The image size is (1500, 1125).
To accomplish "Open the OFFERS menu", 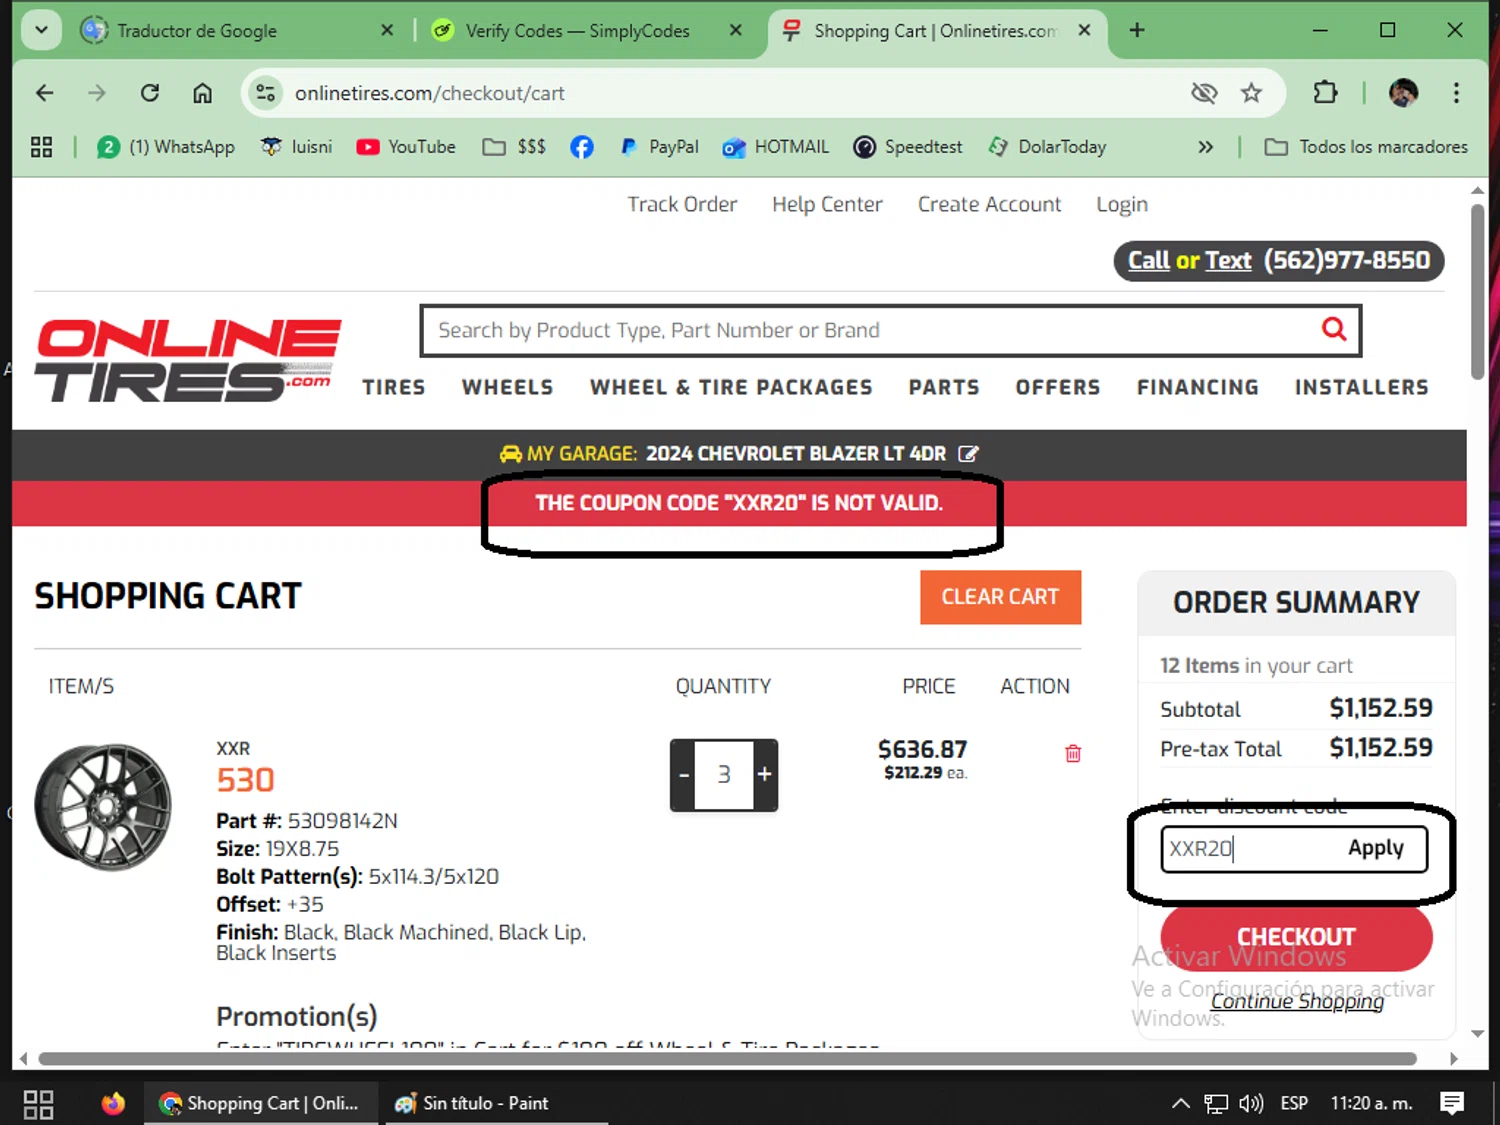I will 1058,387.
